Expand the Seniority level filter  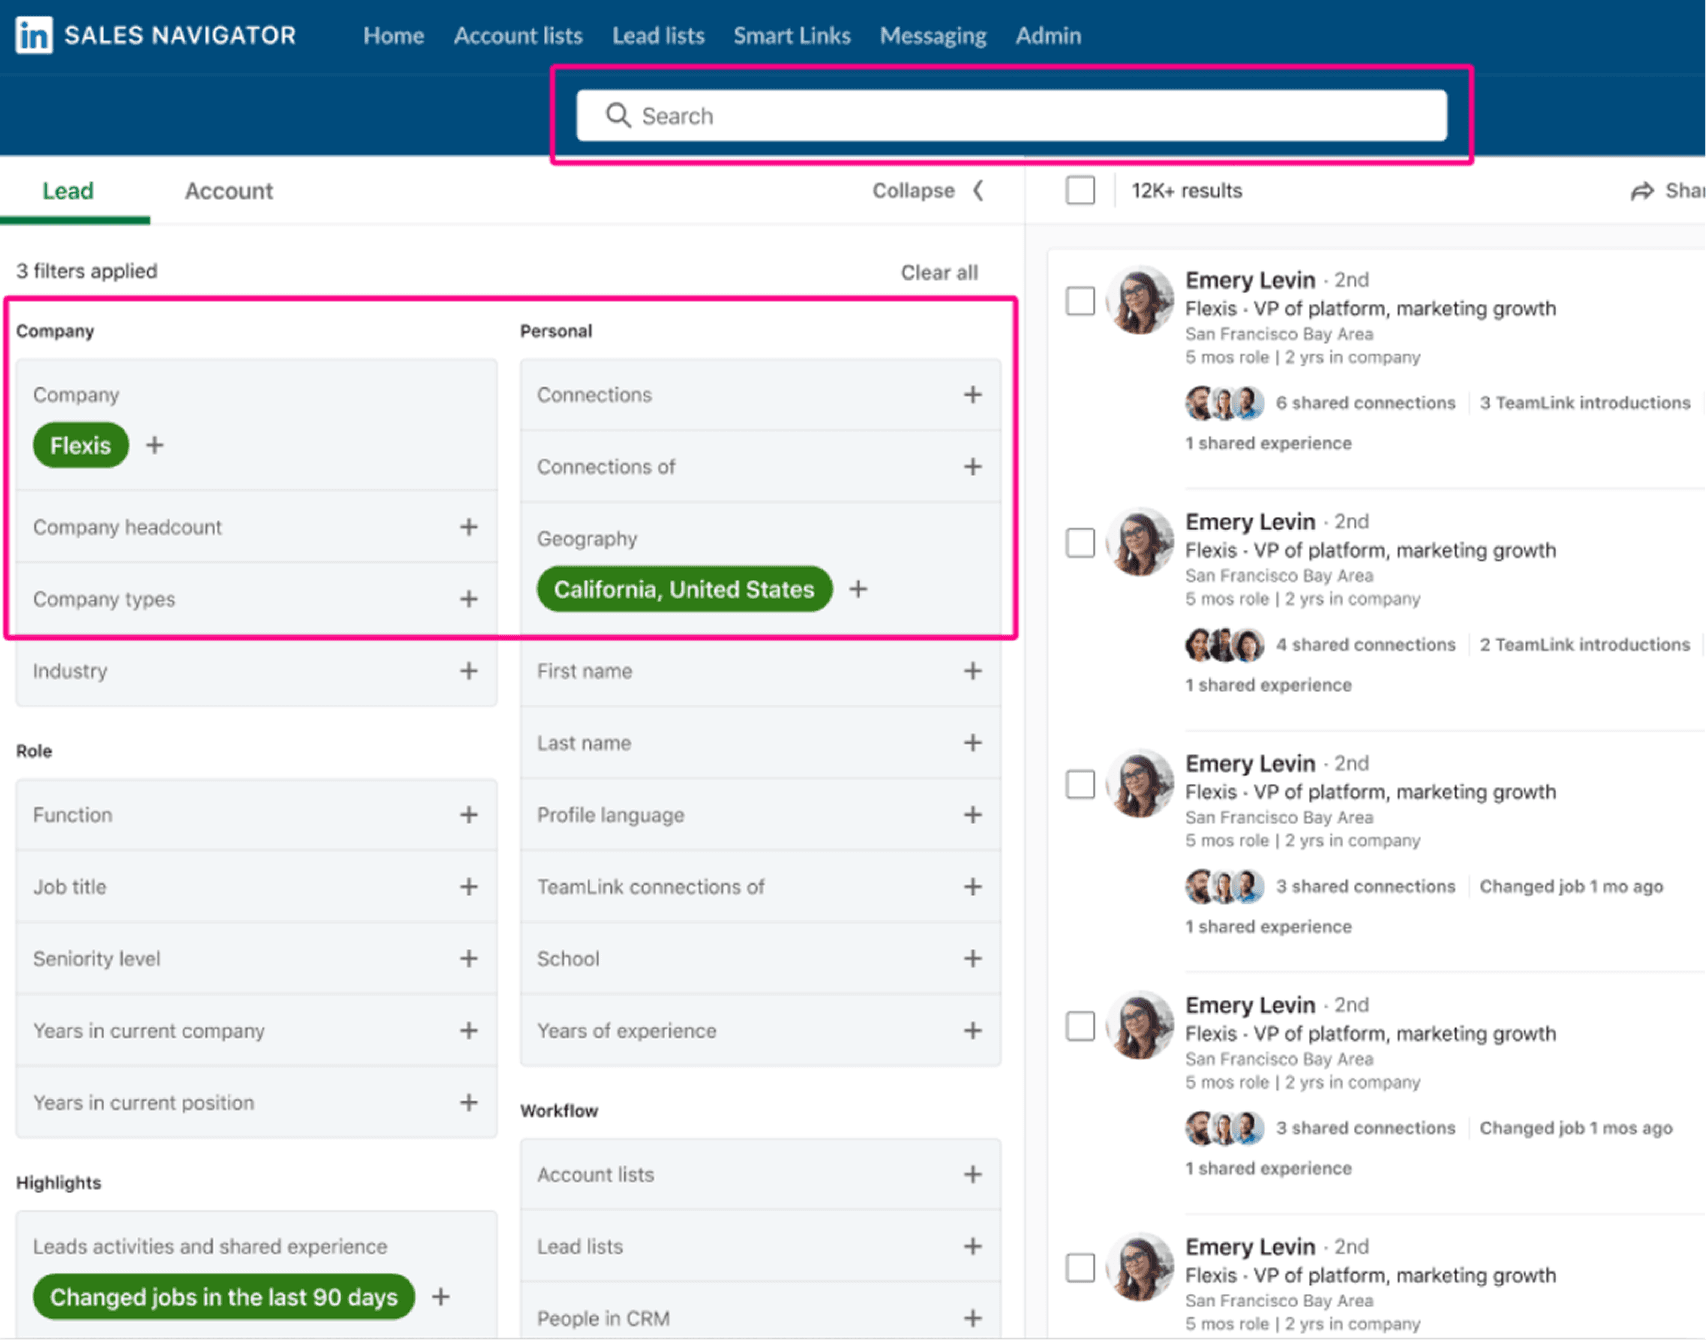(x=256, y=958)
